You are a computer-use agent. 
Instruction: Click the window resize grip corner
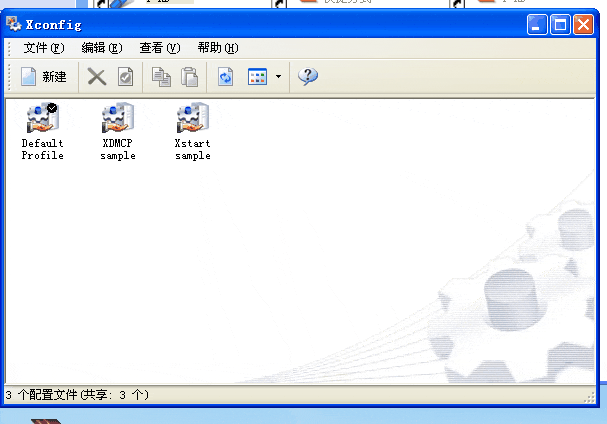pos(589,397)
